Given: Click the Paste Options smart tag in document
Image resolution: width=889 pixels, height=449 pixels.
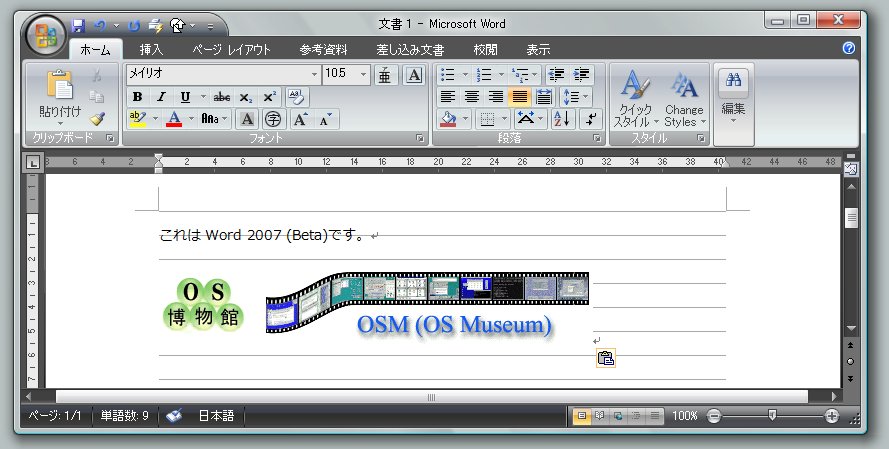Looking at the screenshot, I should tap(606, 358).
